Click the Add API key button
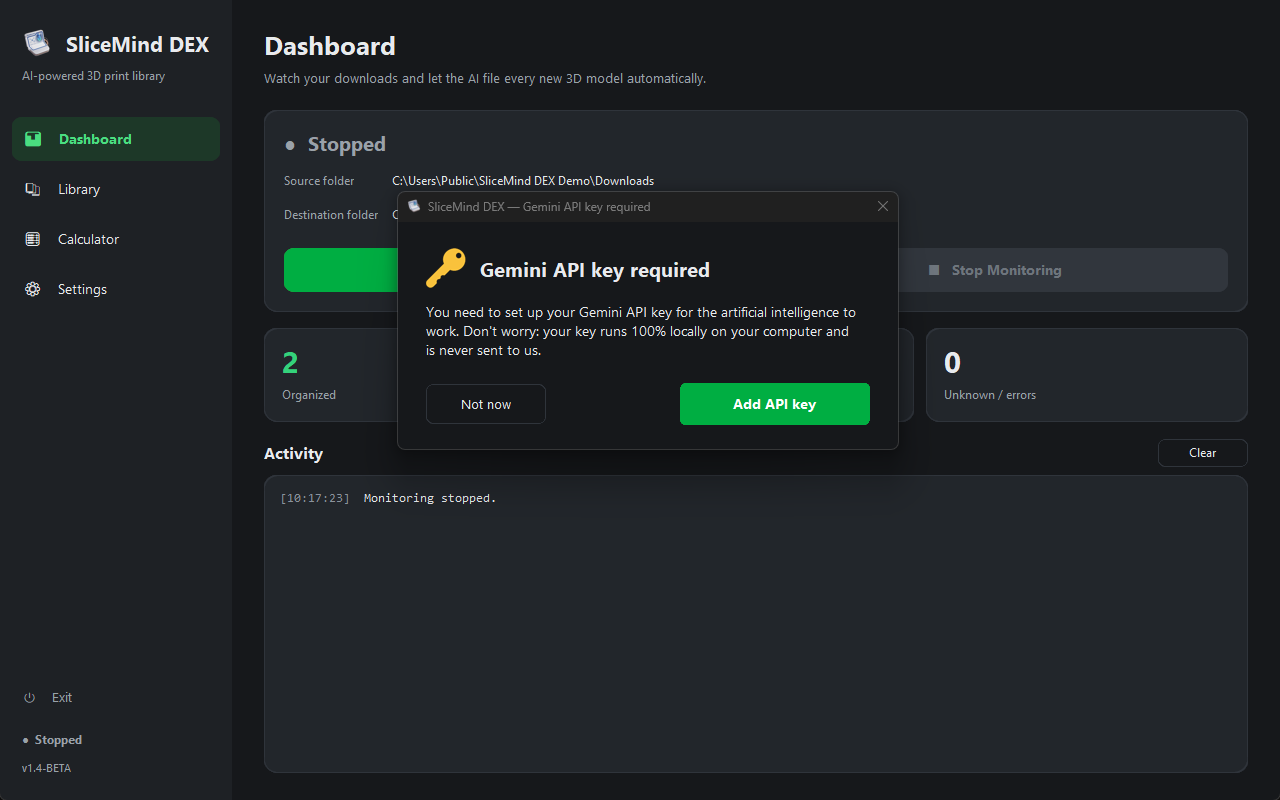 [775, 404]
